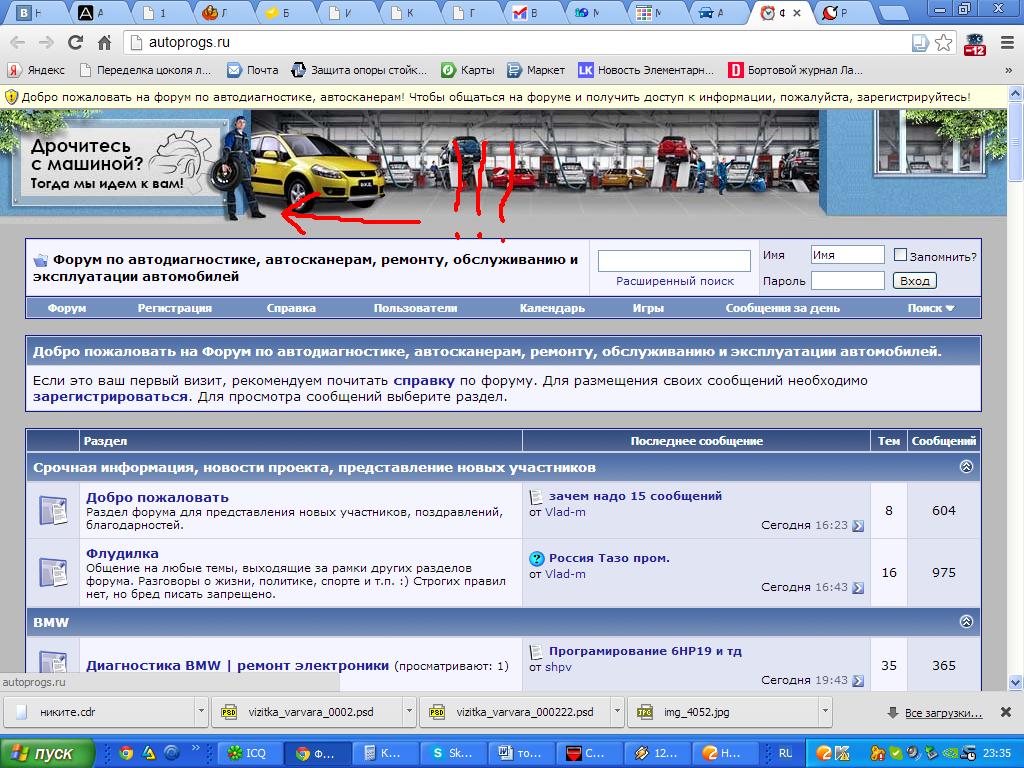1024x768 pixels.
Task: Tick the Запомнить checkbox
Action: pyautogui.click(x=900, y=255)
